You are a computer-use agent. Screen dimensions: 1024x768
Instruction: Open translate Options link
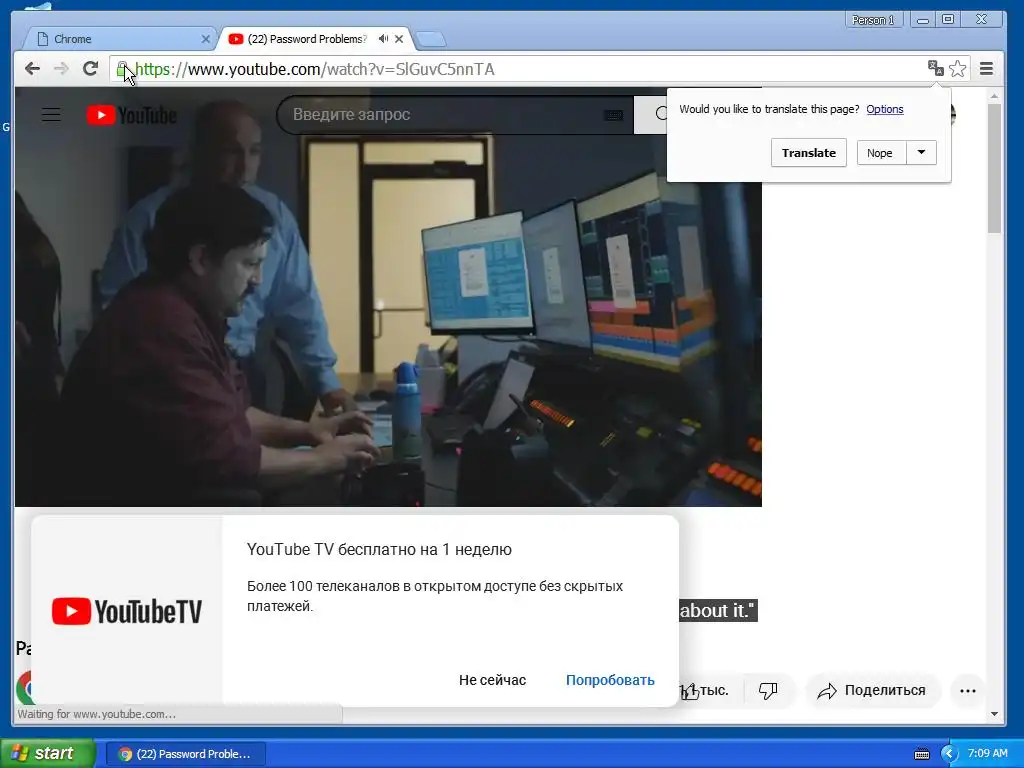(884, 109)
